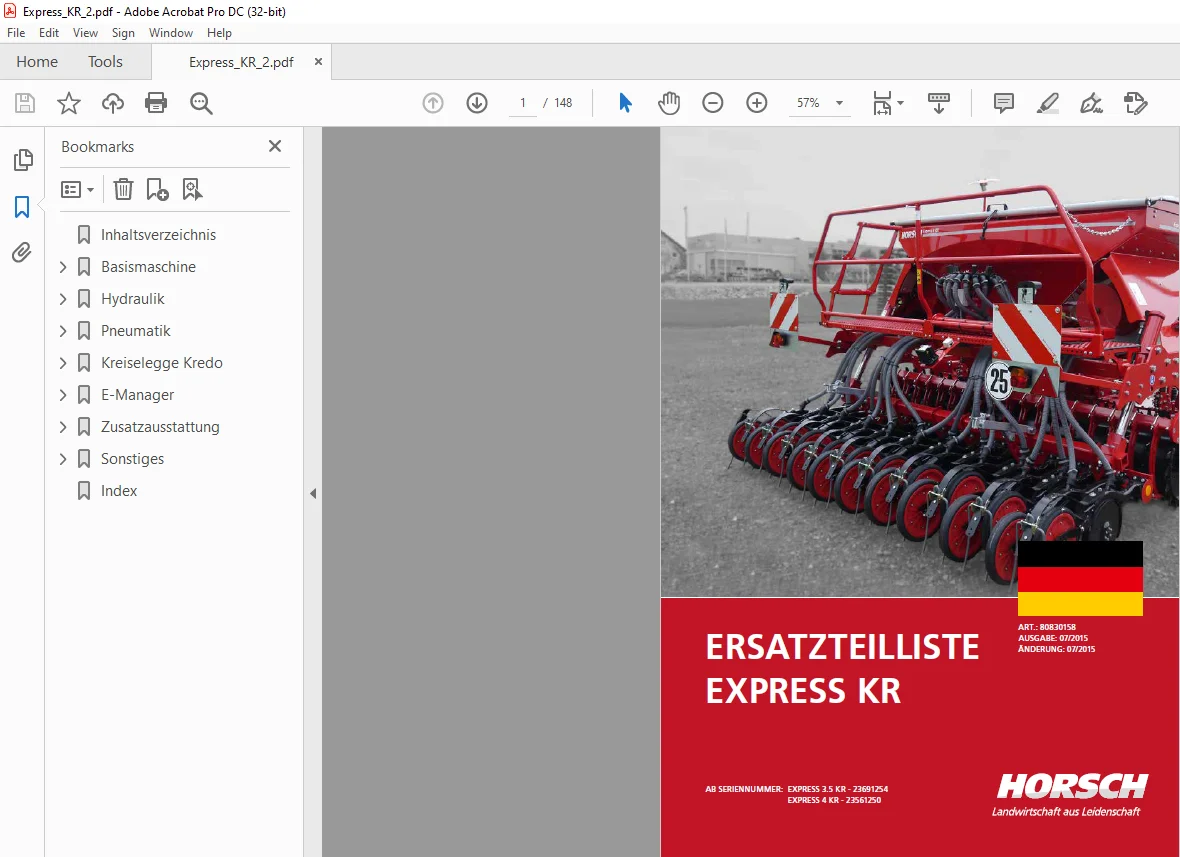The width and height of the screenshot is (1180, 857).
Task: Expand the Basismaschine bookmark
Action: point(63,267)
